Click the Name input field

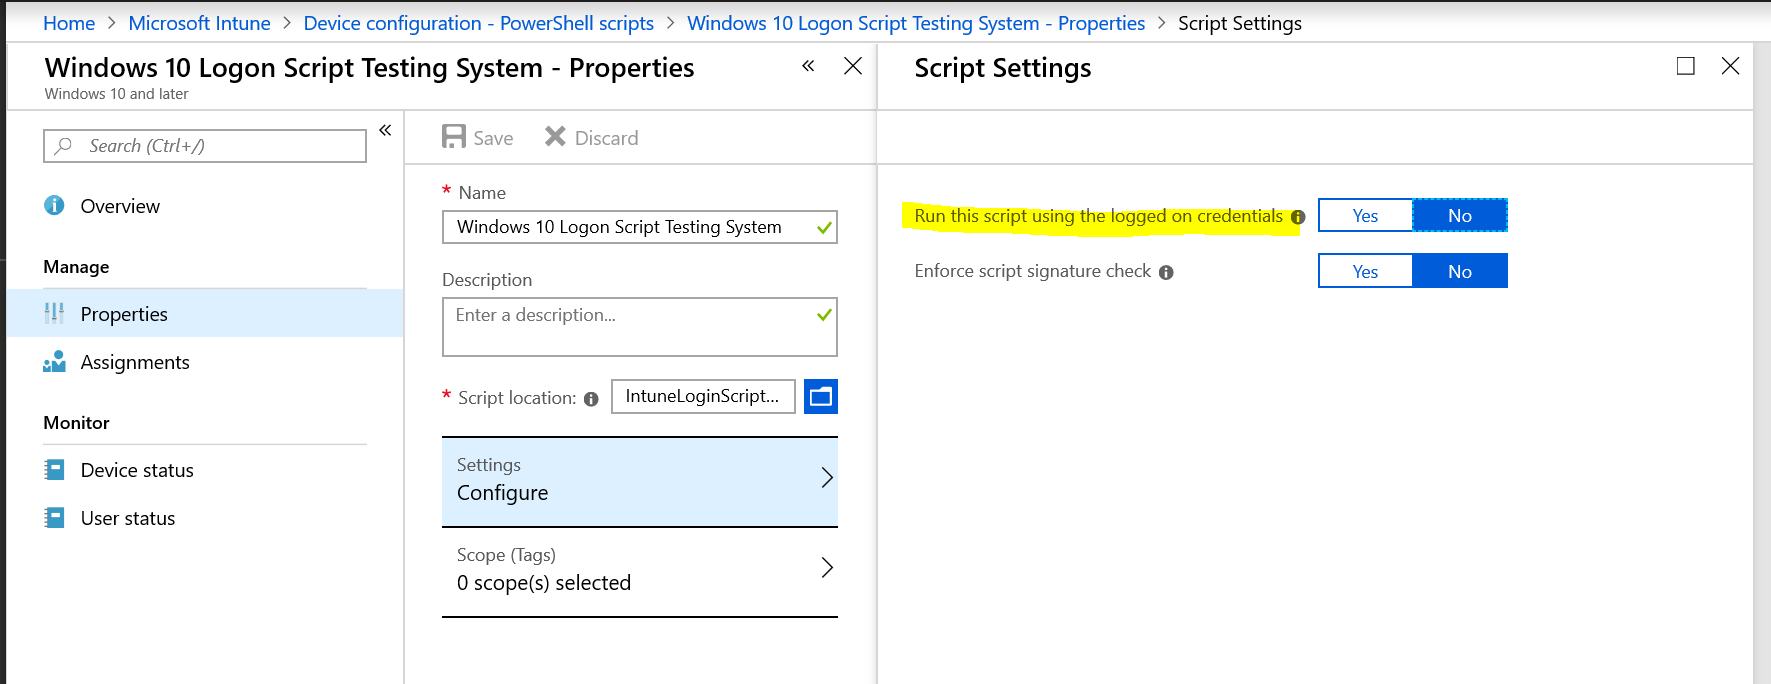[x=640, y=227]
